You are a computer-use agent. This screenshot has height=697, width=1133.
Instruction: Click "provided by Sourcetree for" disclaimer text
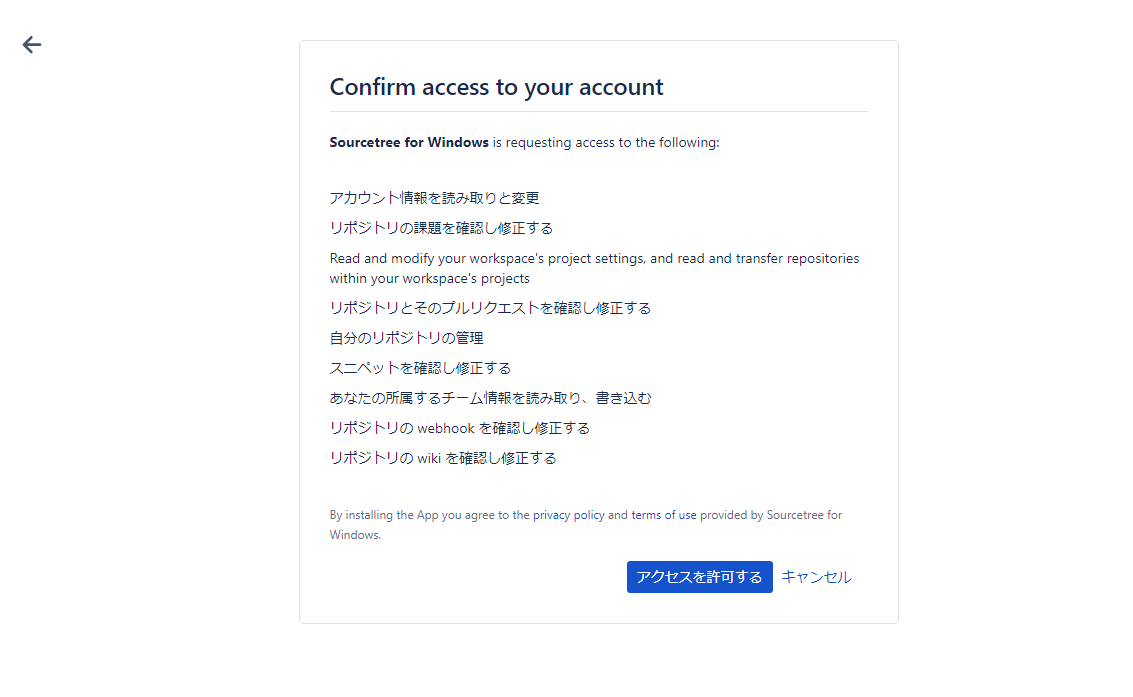point(770,515)
